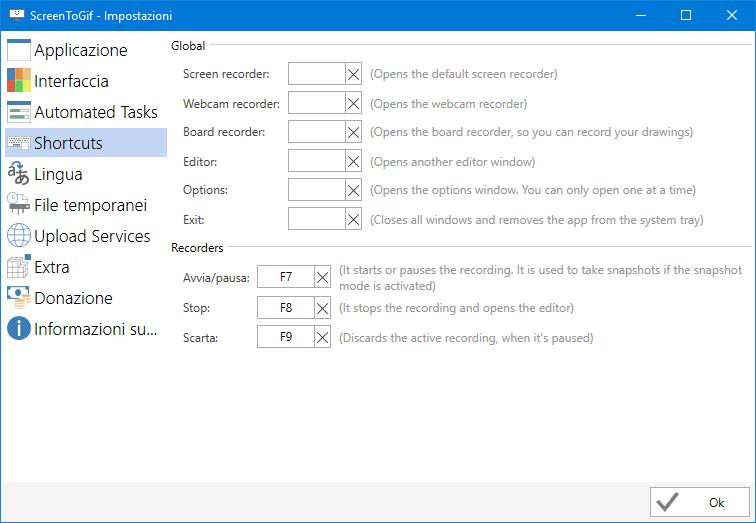The height and width of the screenshot is (523, 756).
Task: Click the Upload Services globe icon
Action: 19,236
